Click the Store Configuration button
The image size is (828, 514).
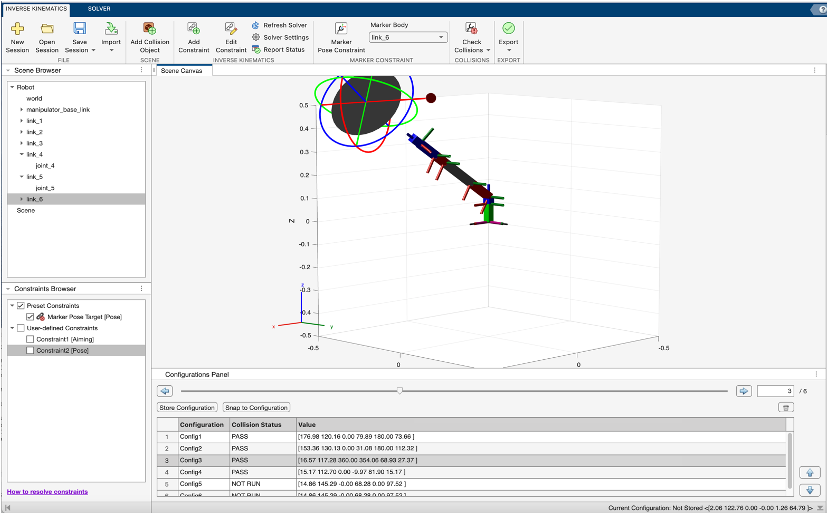click(187, 408)
